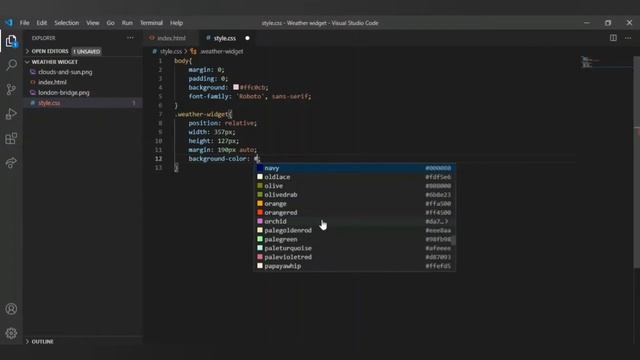640x360 pixels.
Task: Choose oldlace from the suggestion list
Action: coord(354,177)
